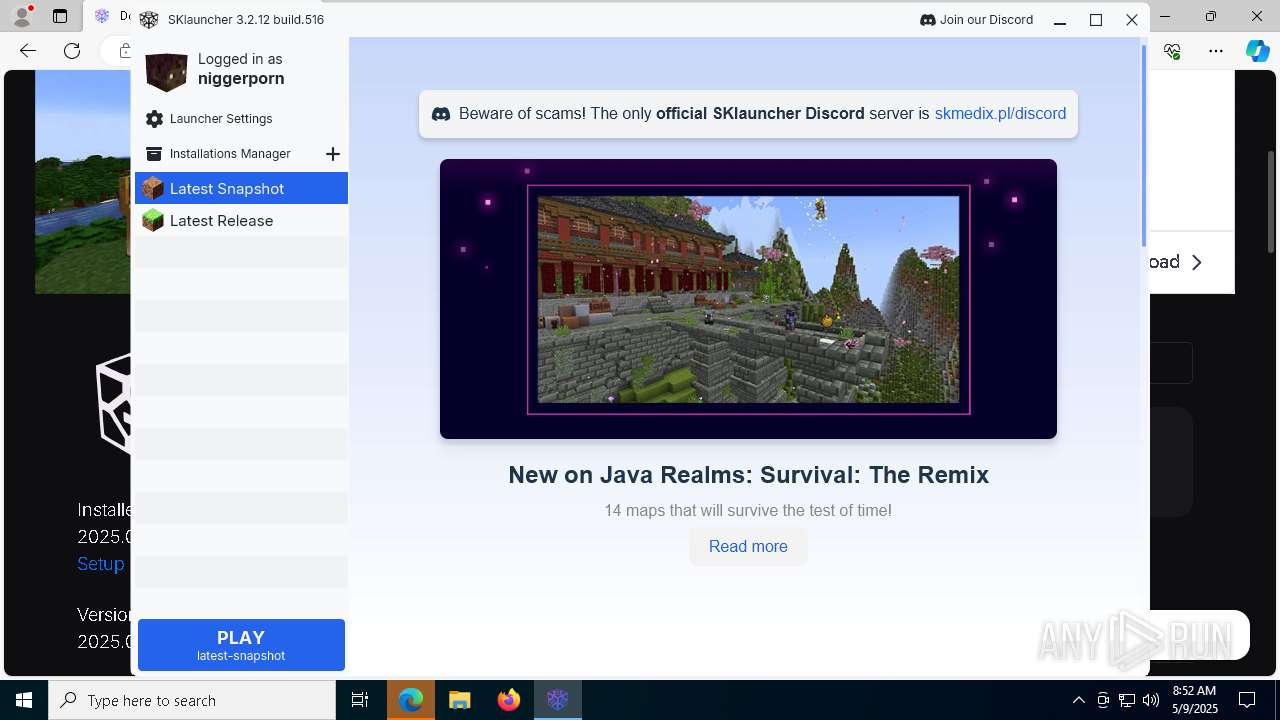Open Firefox from taskbar
Viewport: 1280px width, 720px height.
(x=508, y=701)
